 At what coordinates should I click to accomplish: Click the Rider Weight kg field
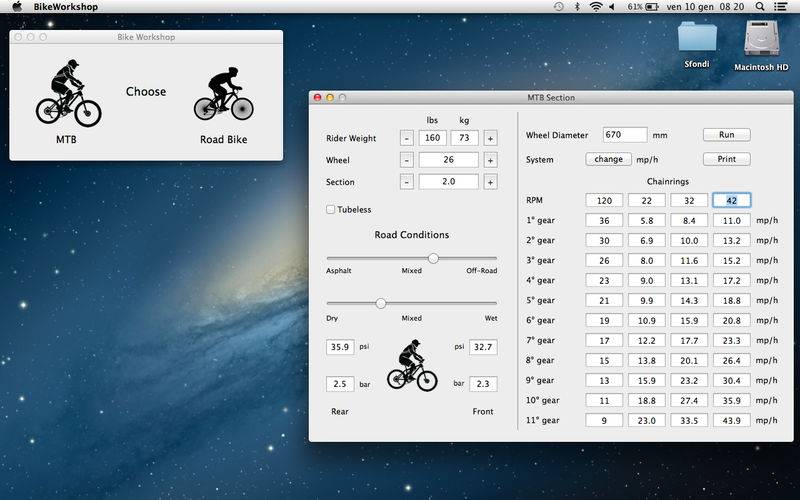pyautogui.click(x=464, y=138)
